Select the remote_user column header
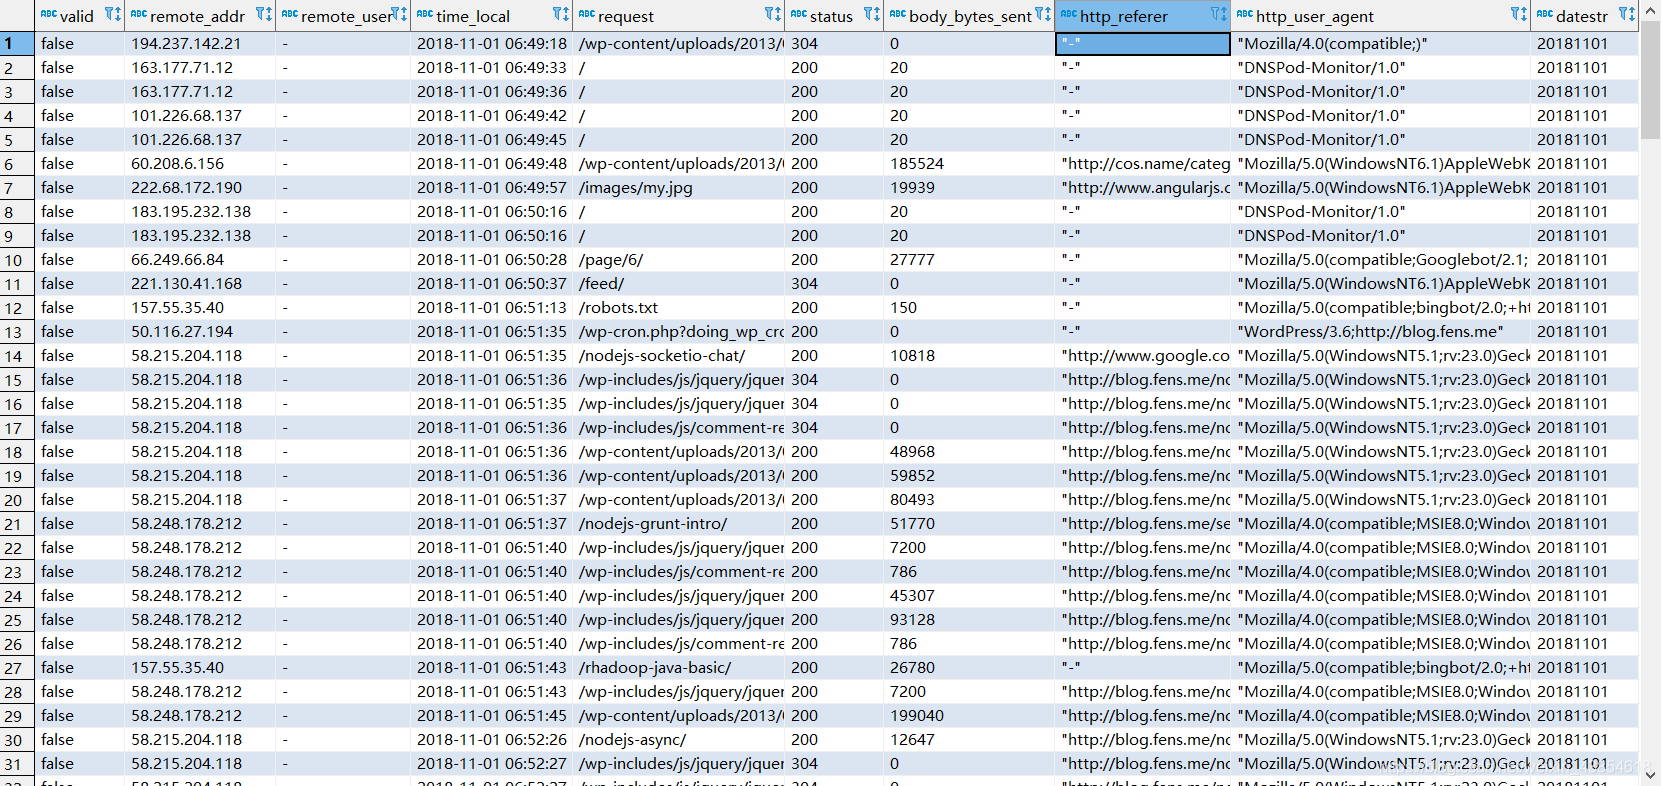This screenshot has width=1661, height=786. pos(343,16)
